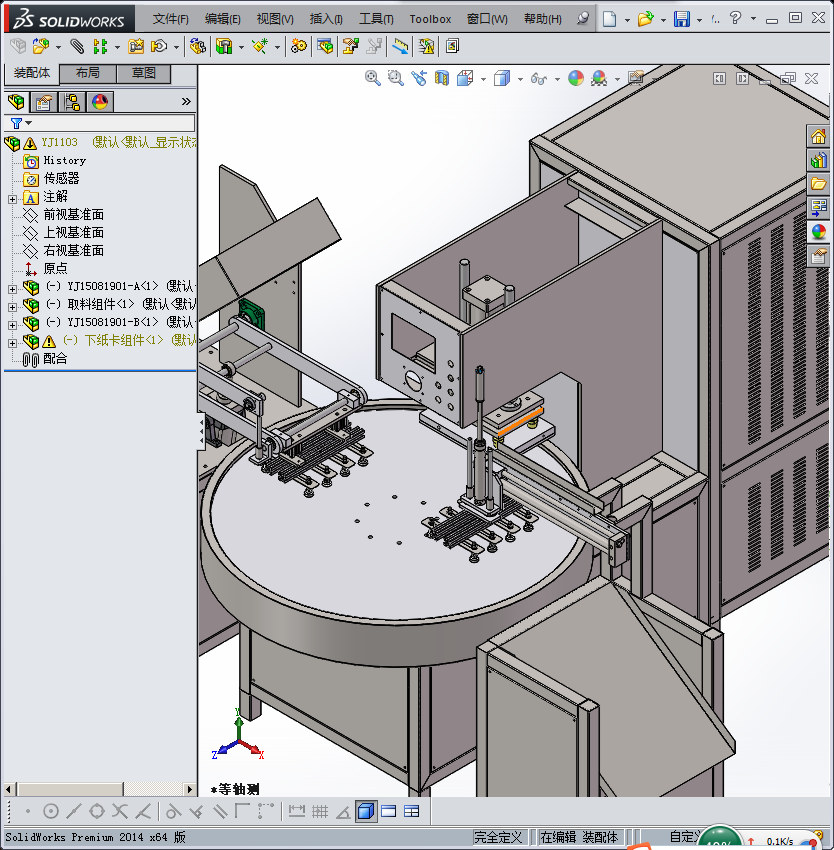Click the 配合 mates folder
The image size is (834, 850).
55,359
